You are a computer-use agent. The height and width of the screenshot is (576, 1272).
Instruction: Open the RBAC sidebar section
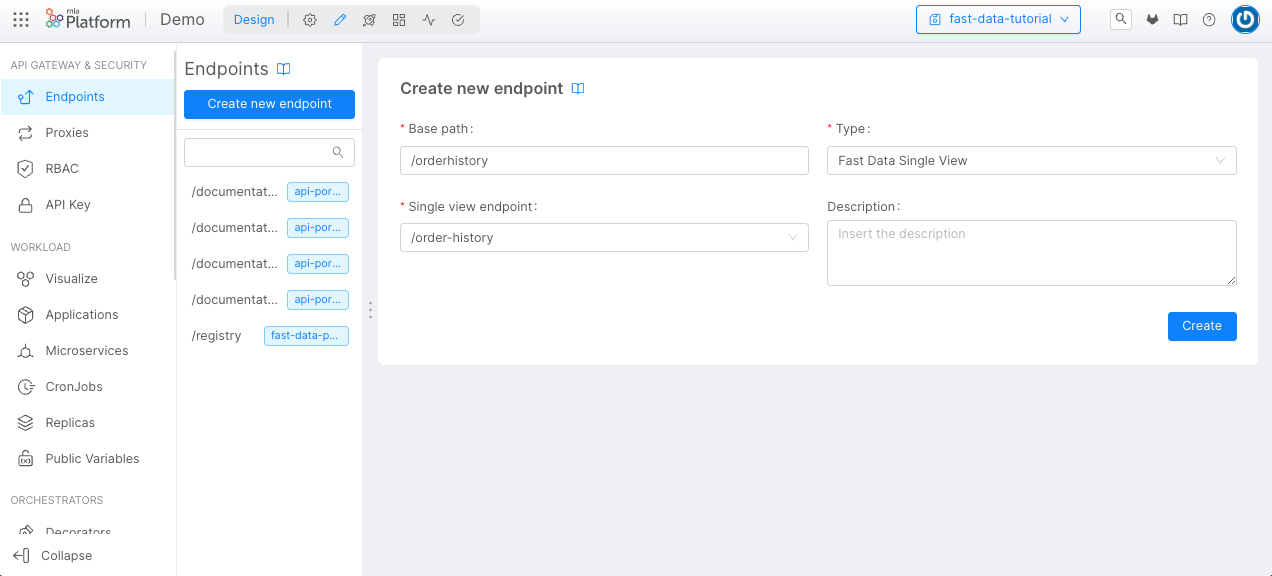(x=62, y=169)
